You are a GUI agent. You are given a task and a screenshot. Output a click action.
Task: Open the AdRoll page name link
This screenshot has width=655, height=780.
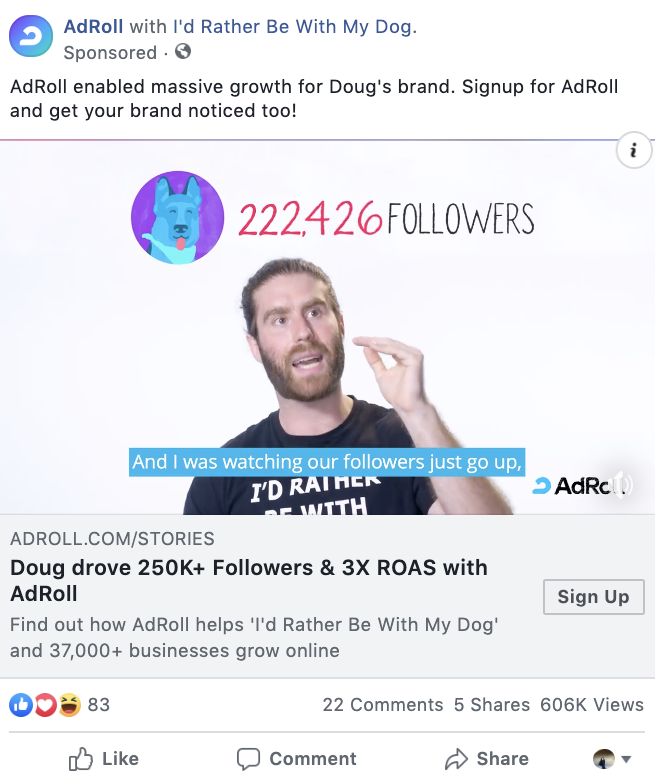(x=93, y=26)
